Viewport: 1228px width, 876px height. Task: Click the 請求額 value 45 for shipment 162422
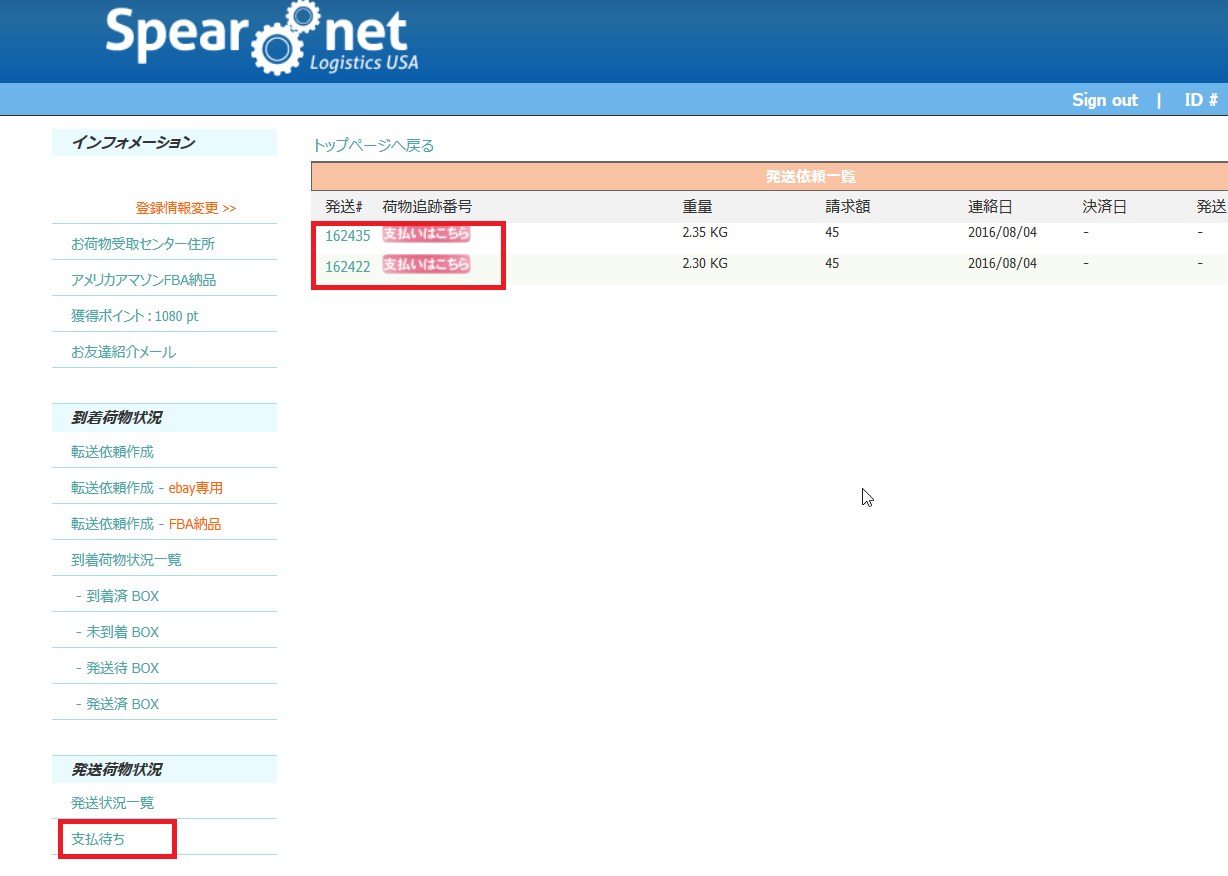(832, 264)
